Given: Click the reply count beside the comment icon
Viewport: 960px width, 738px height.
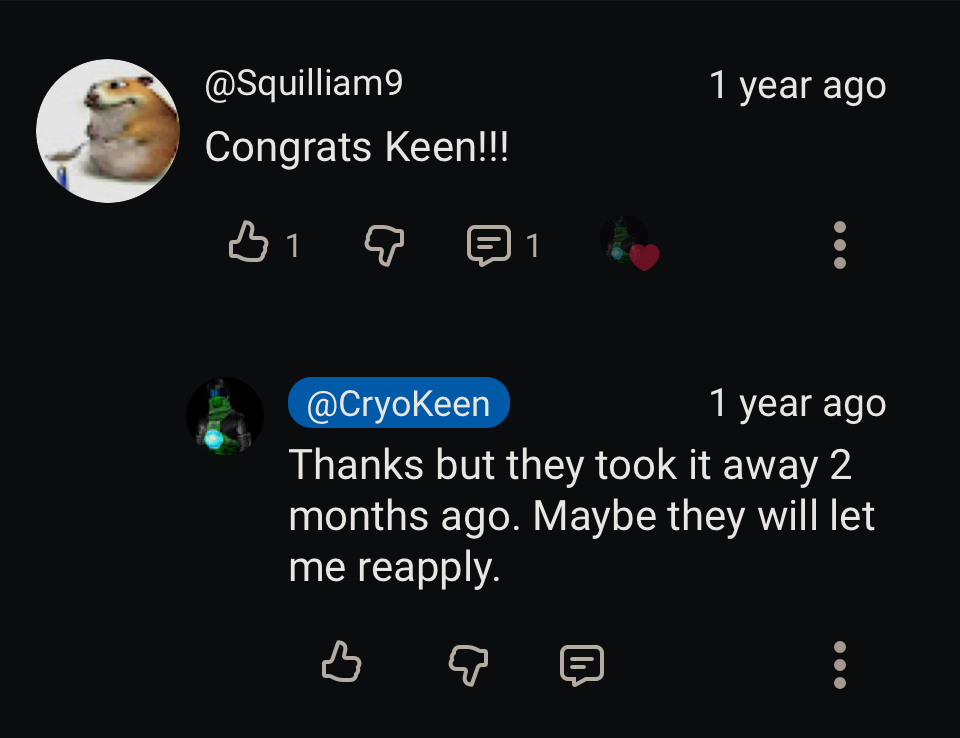Looking at the screenshot, I should pos(533,245).
